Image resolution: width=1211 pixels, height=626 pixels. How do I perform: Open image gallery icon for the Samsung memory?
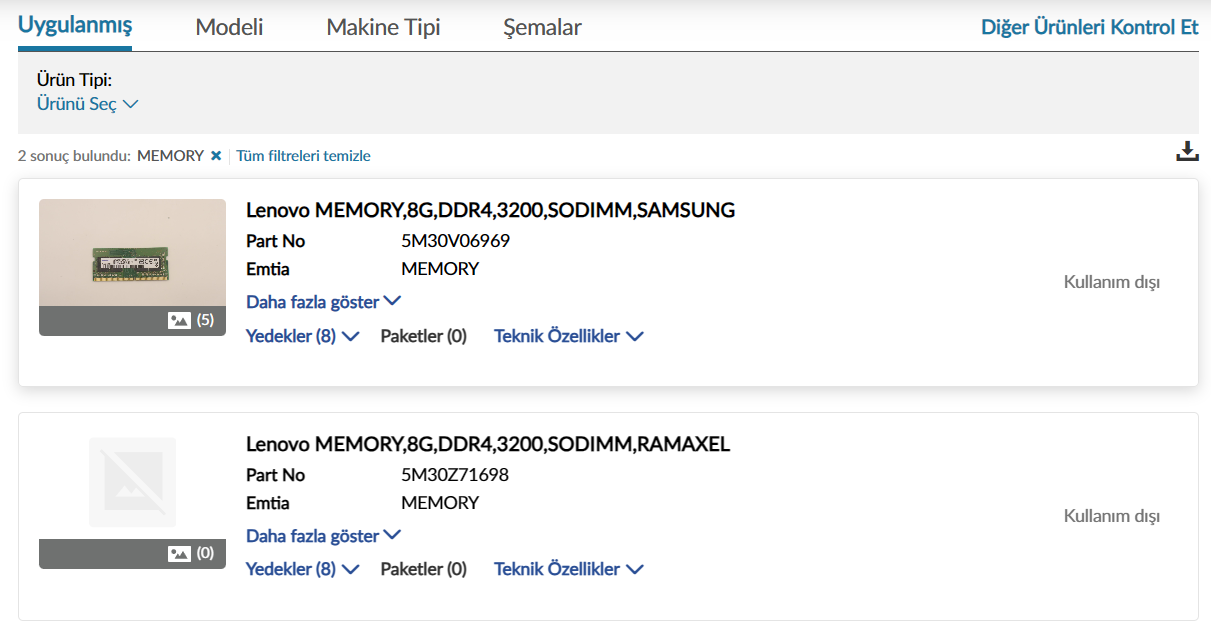coord(180,320)
